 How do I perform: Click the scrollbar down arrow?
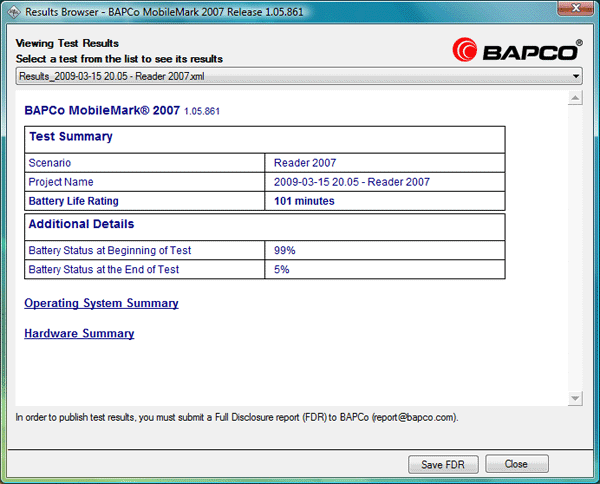click(x=575, y=398)
